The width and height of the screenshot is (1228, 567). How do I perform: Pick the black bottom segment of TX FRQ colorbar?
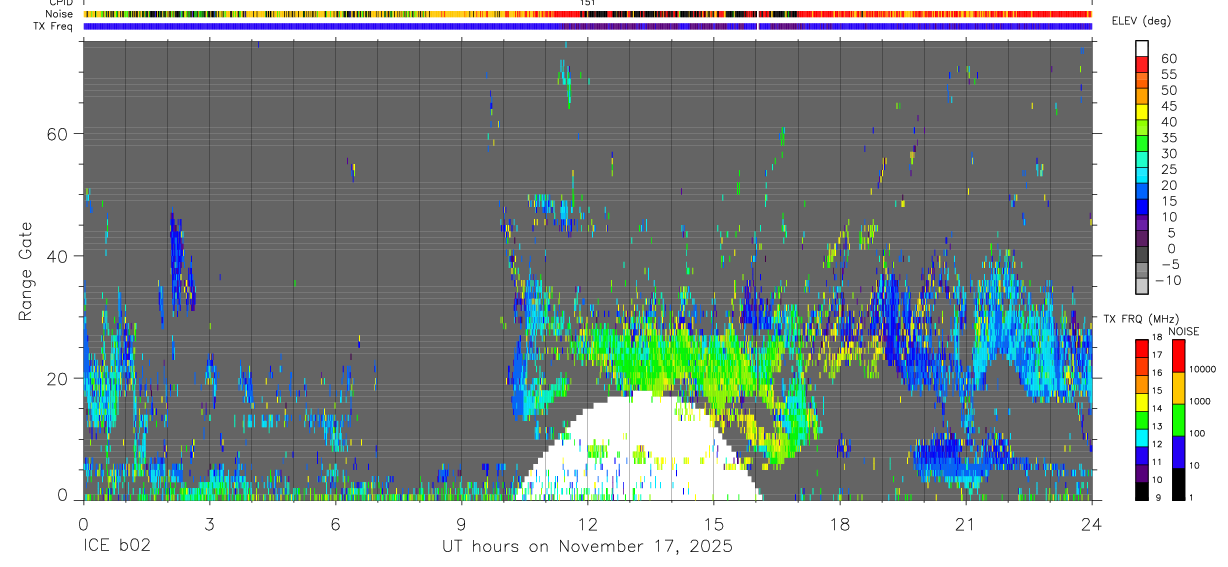click(1142, 491)
